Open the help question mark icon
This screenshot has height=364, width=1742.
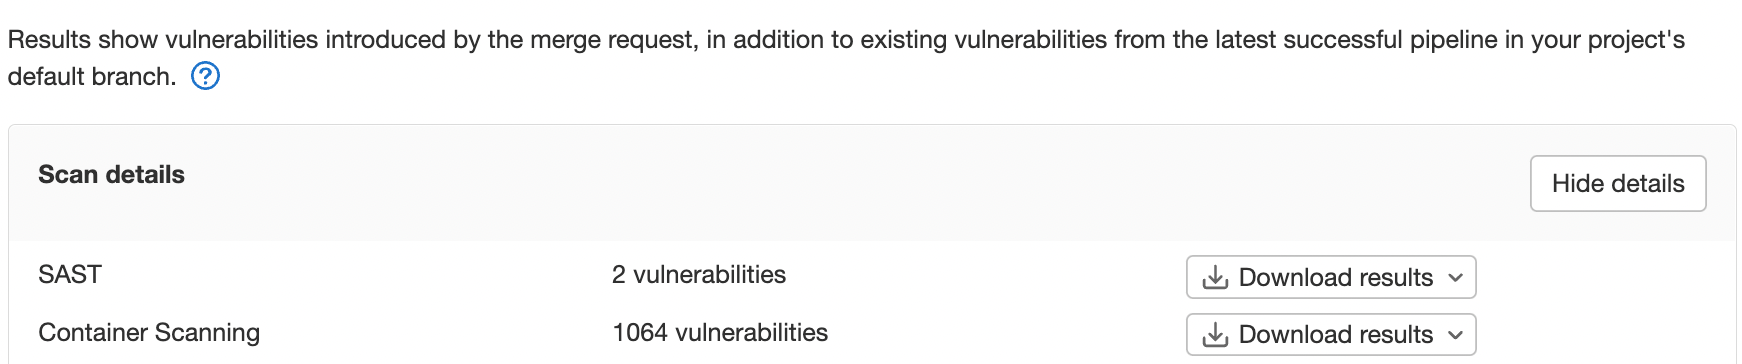pyautogui.click(x=205, y=76)
